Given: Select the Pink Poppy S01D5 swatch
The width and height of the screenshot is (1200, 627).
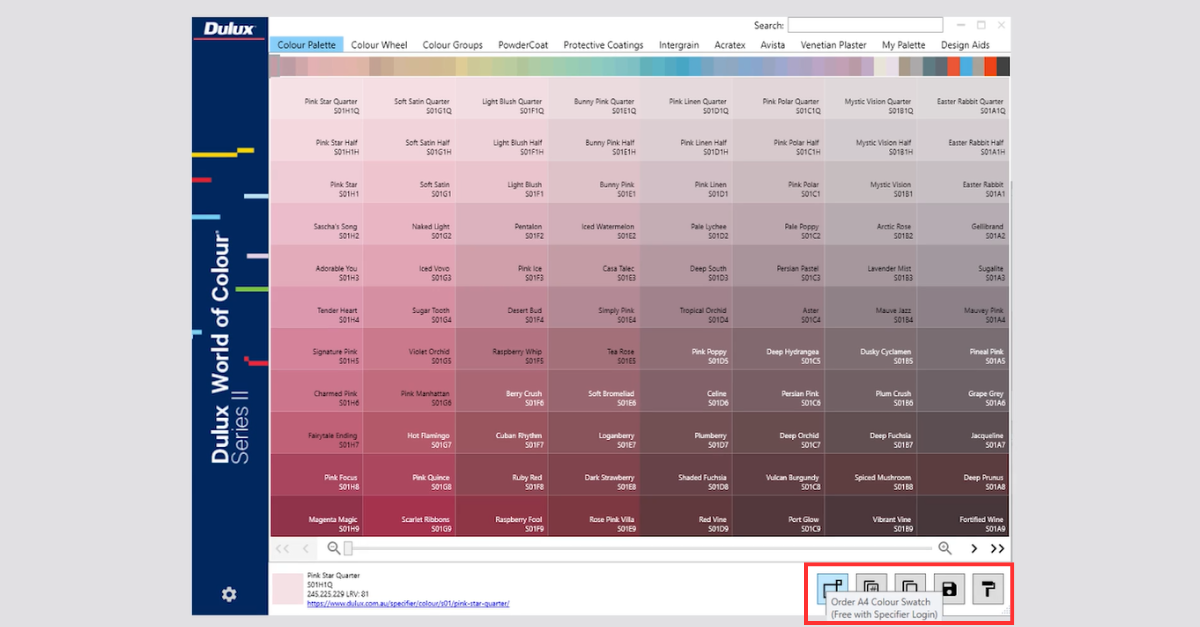Looking at the screenshot, I should (x=686, y=349).
